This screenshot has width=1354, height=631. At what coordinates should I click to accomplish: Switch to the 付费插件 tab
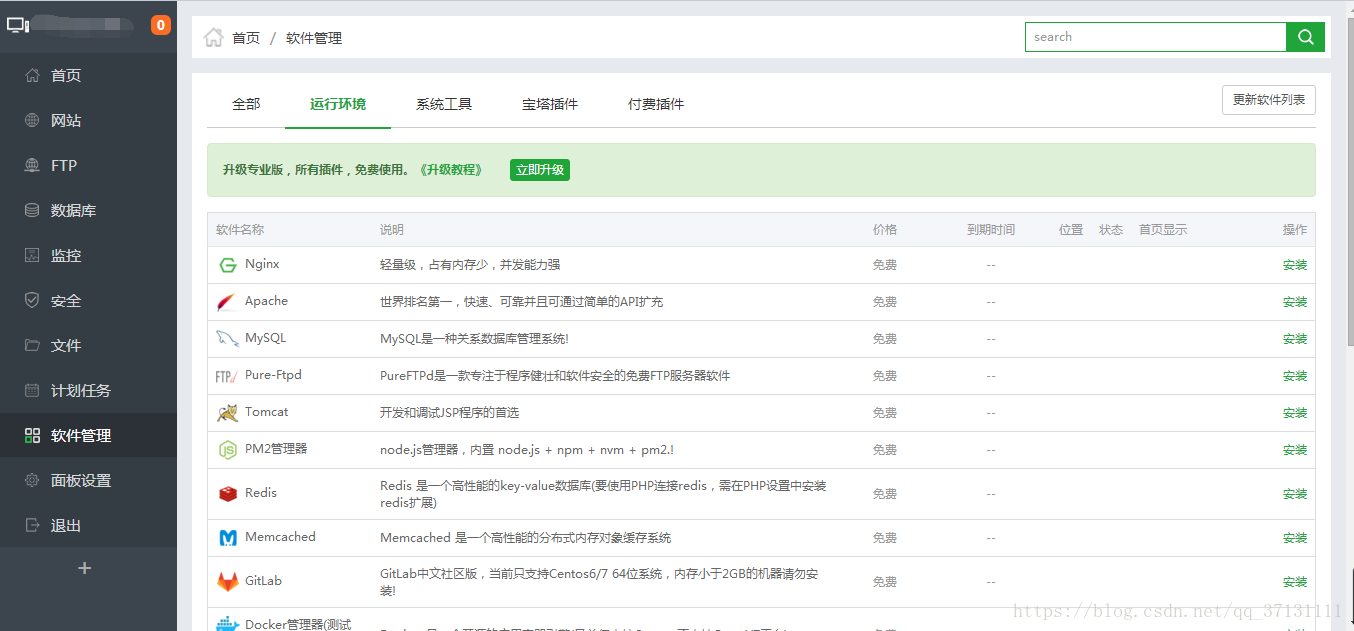point(656,104)
